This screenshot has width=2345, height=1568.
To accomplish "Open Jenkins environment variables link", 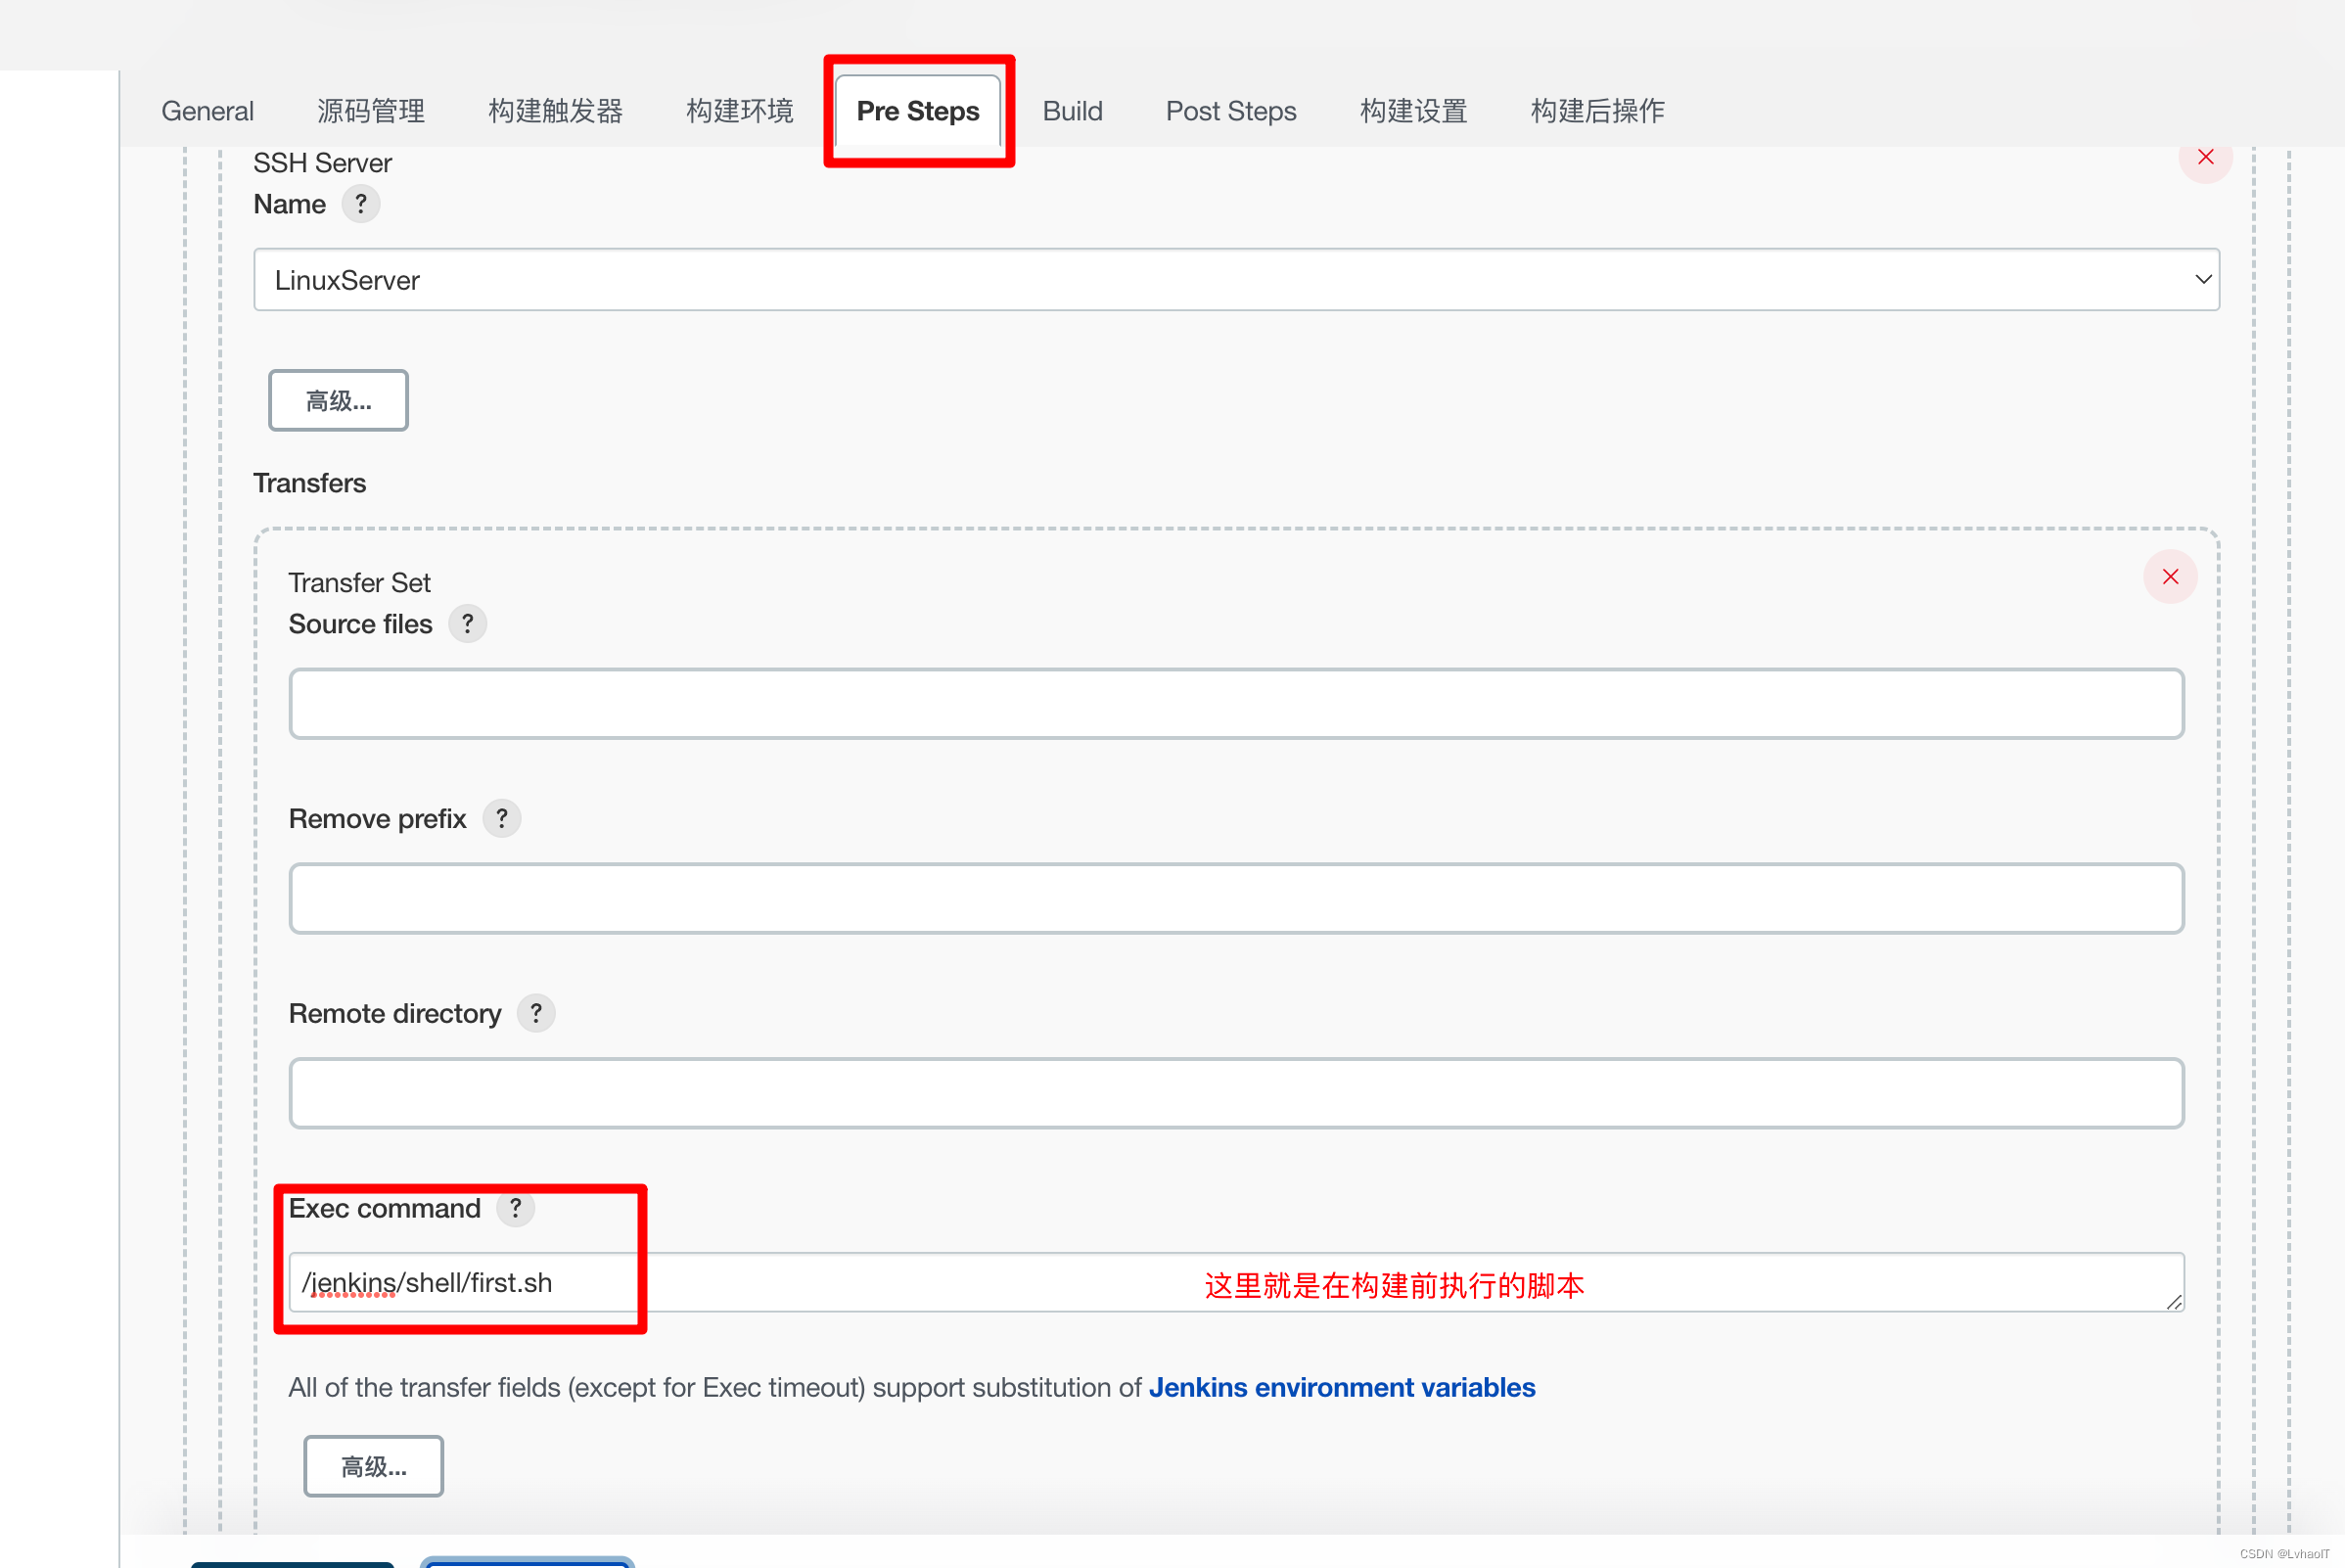I will [x=1341, y=1388].
